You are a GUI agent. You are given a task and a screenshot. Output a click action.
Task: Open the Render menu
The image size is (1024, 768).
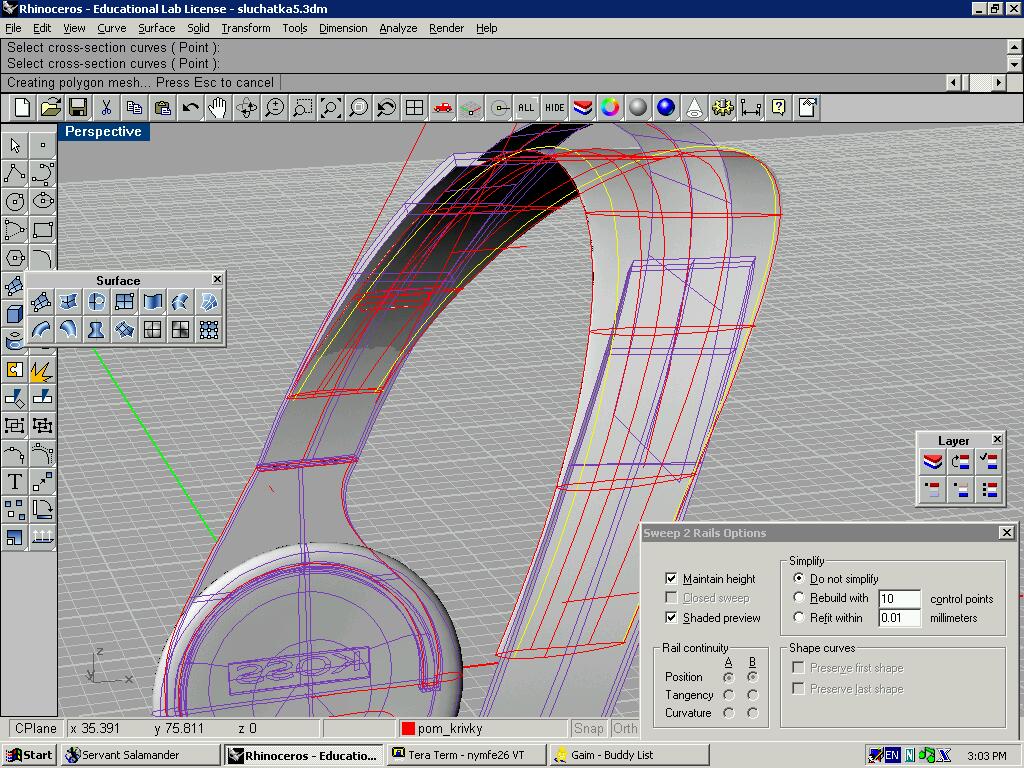click(x=447, y=28)
